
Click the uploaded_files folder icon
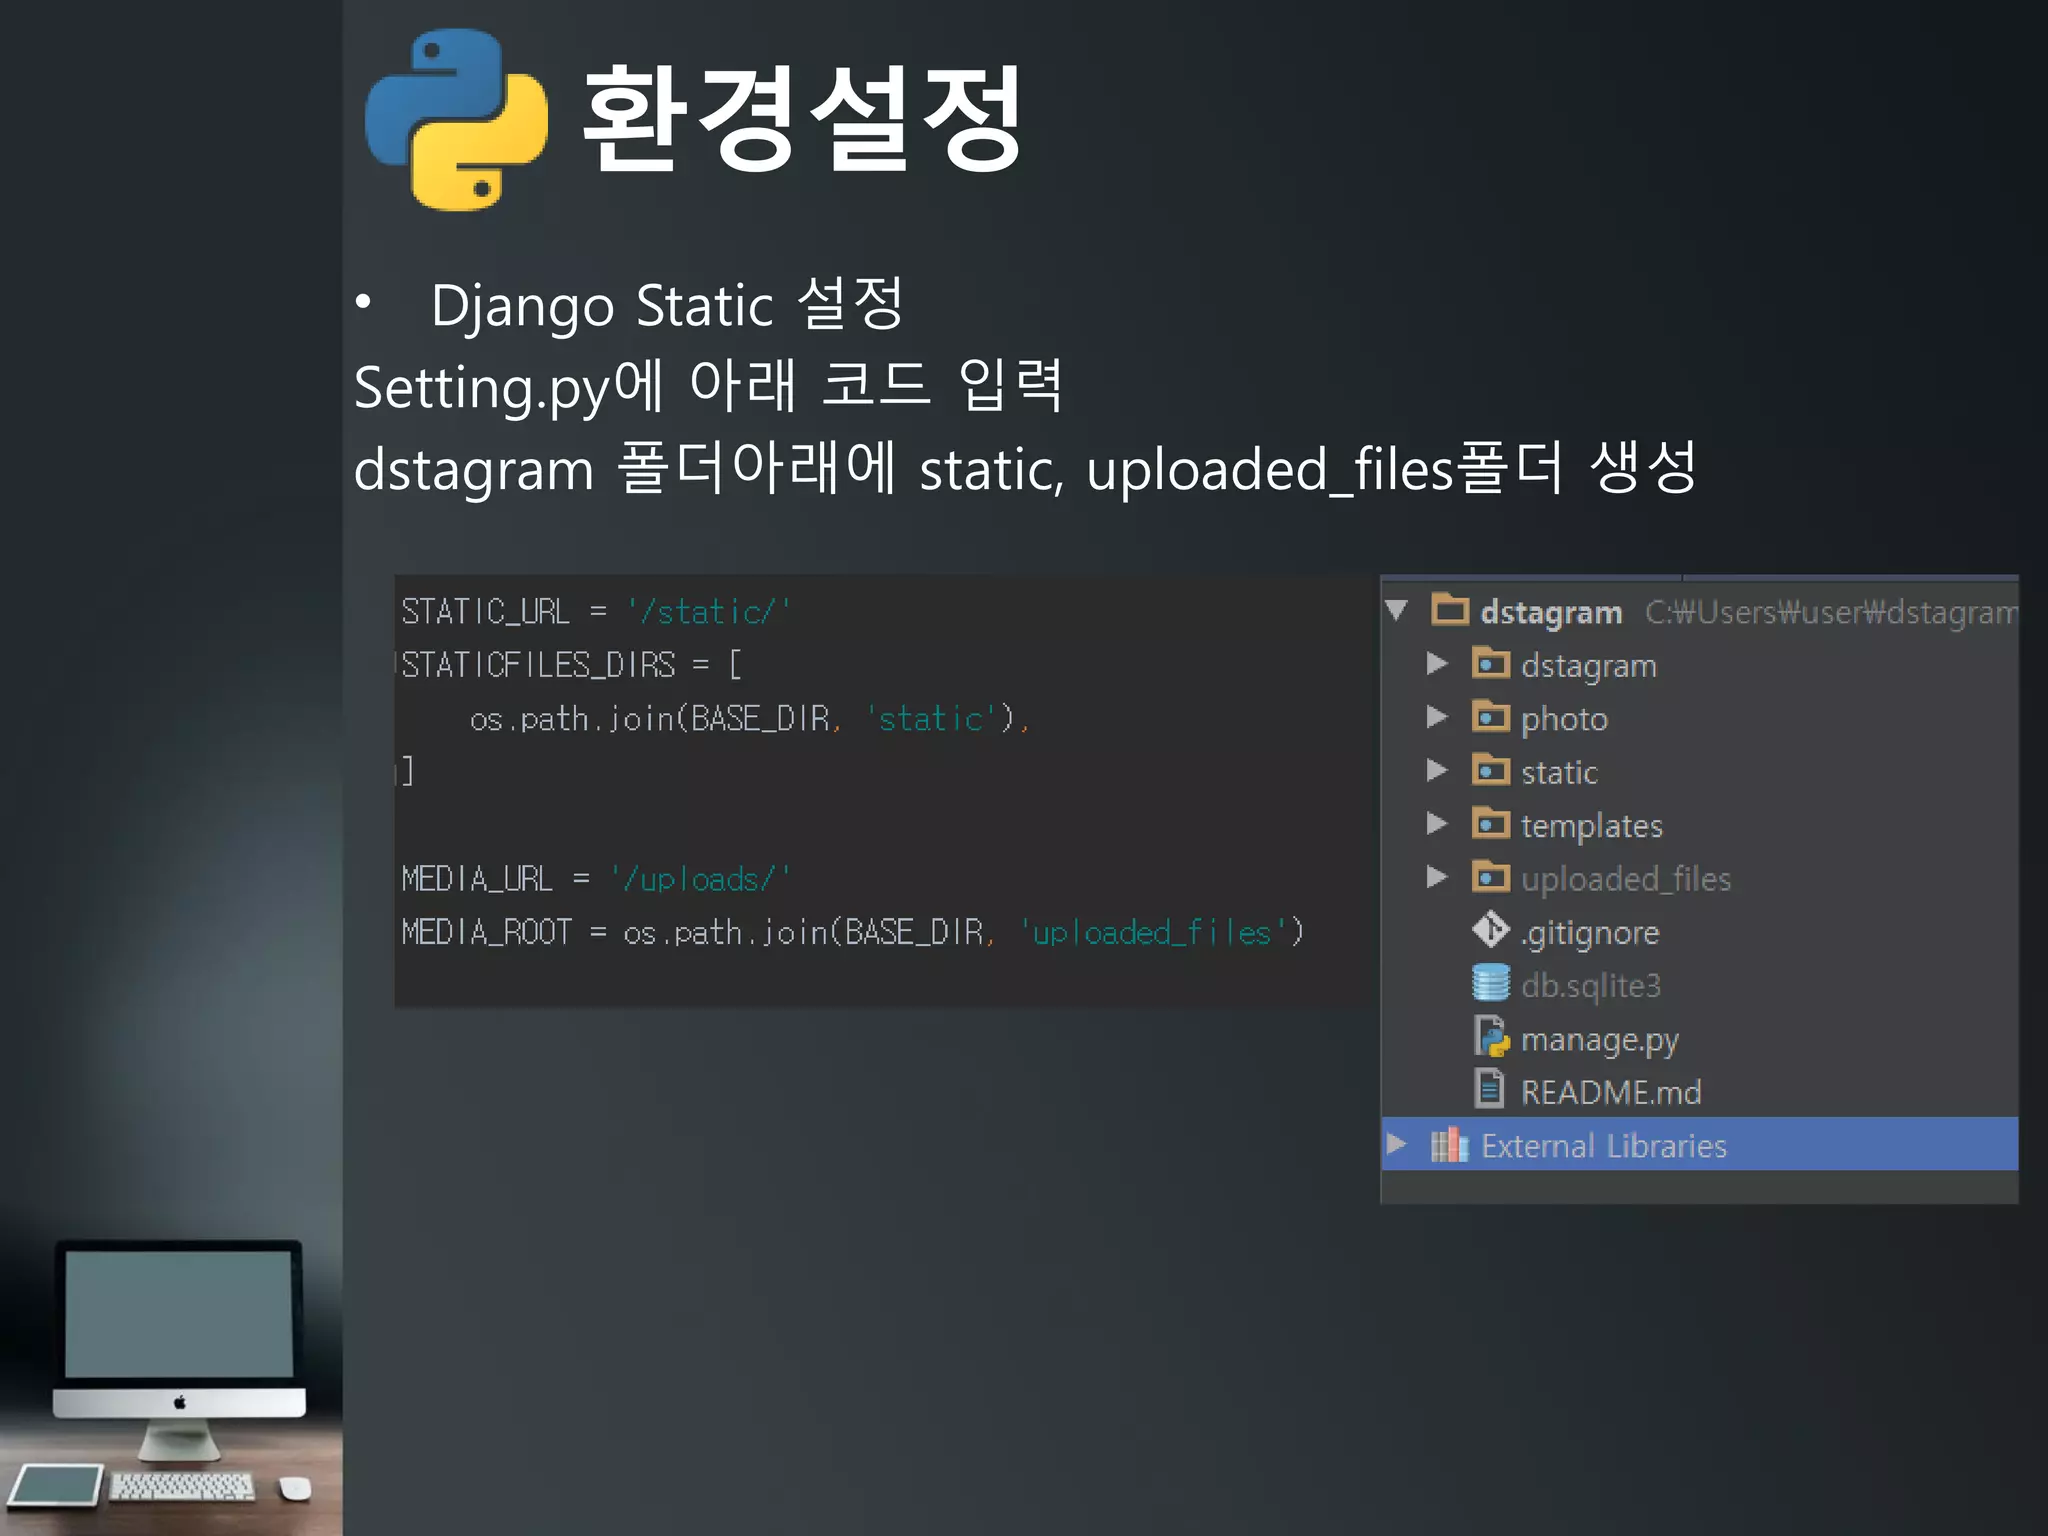(x=1491, y=876)
